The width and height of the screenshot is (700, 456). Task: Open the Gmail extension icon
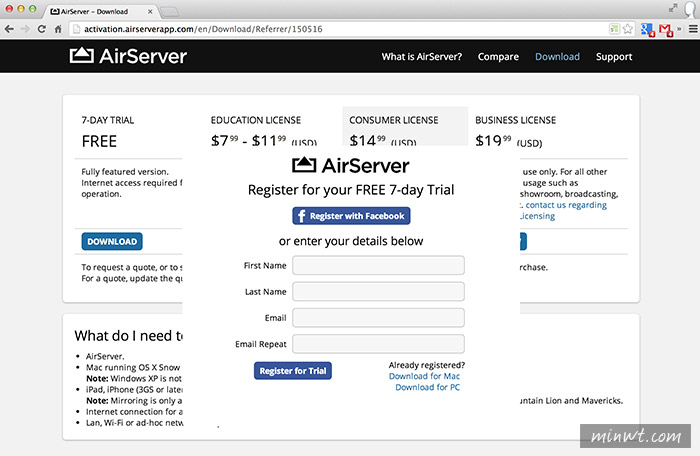pos(666,30)
